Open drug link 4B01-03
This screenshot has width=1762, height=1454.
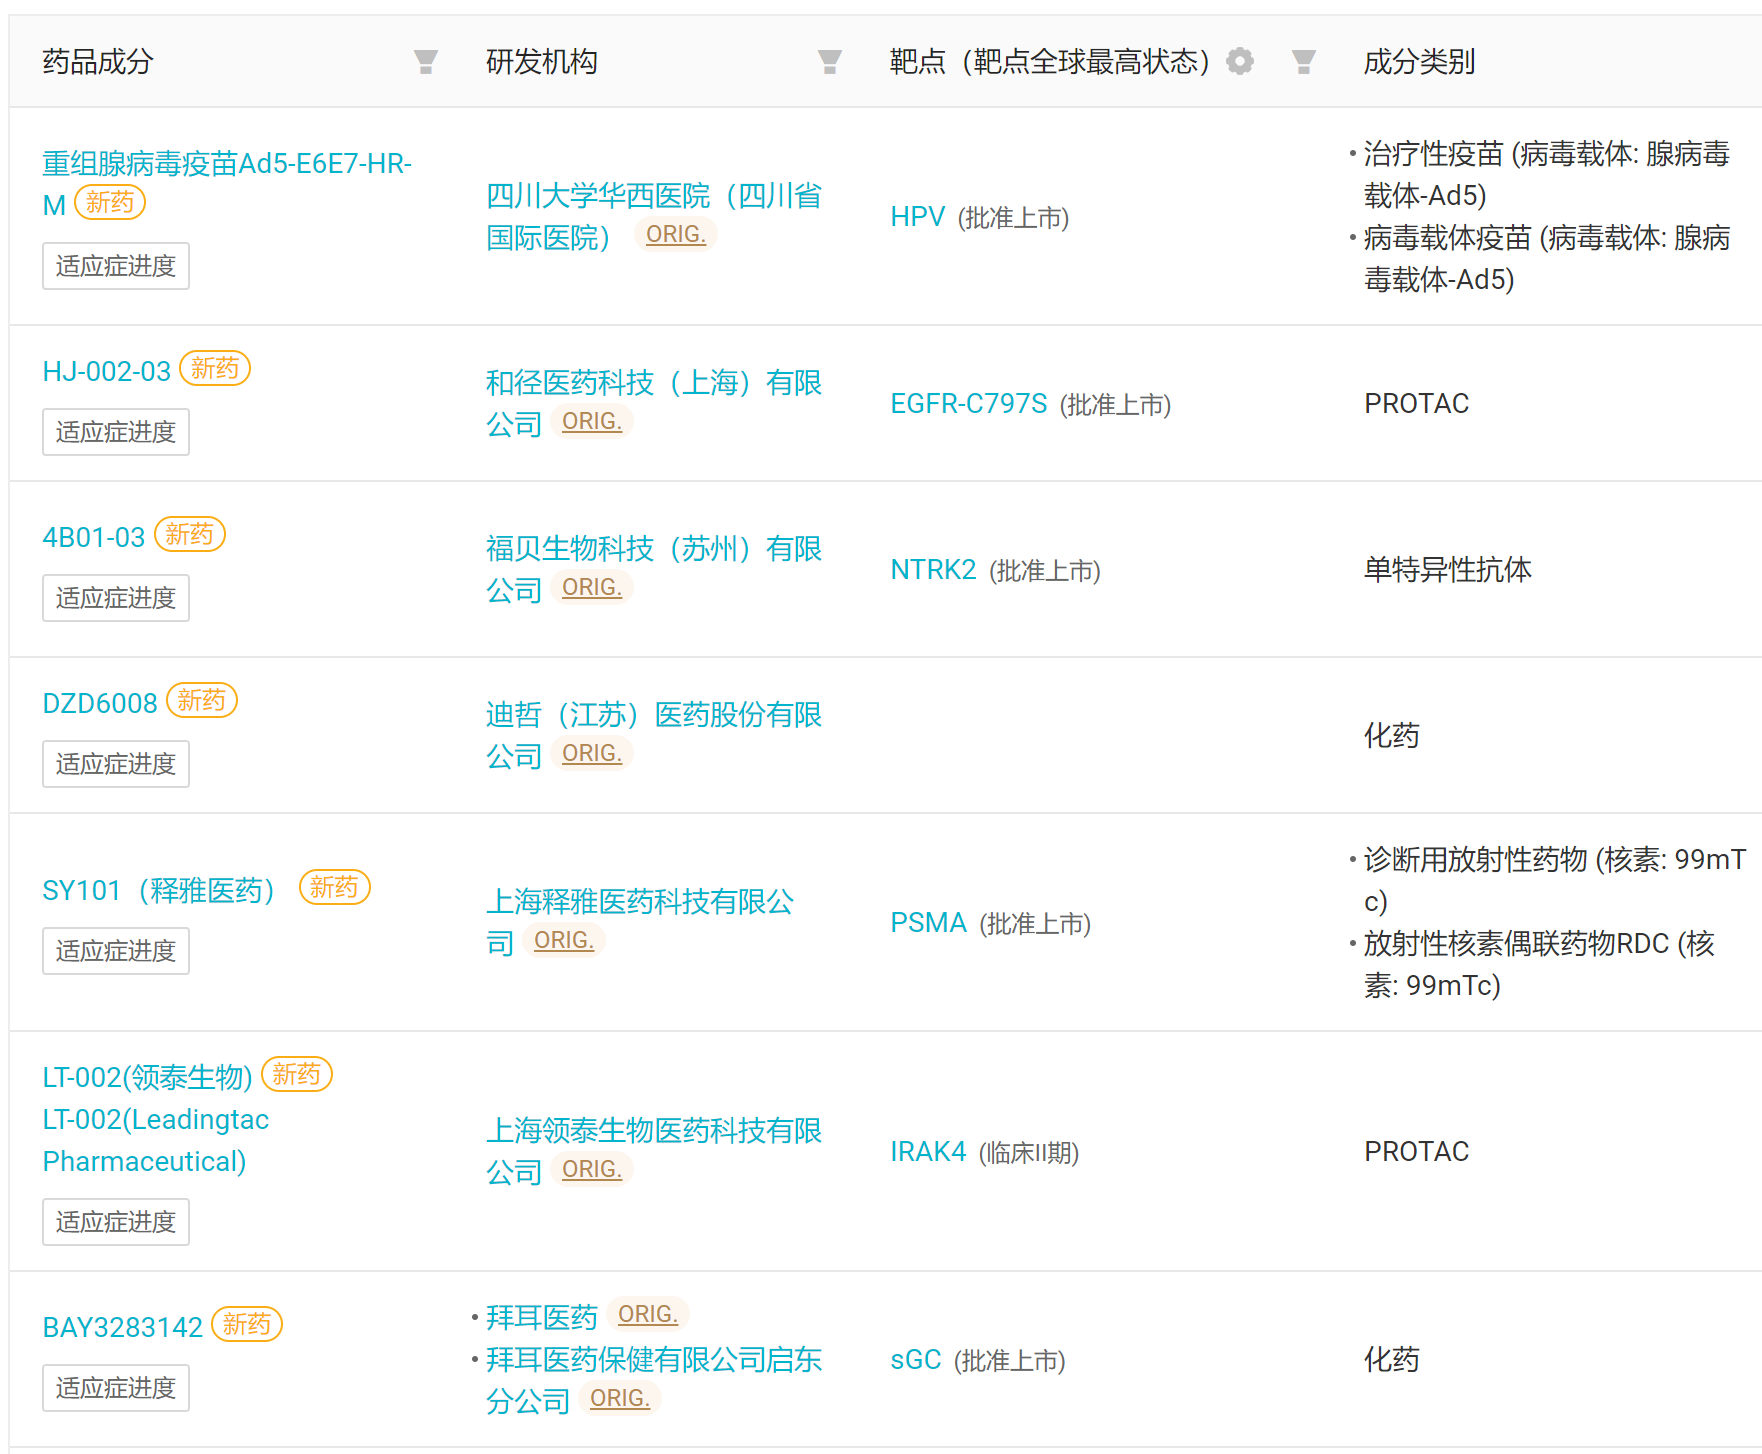(94, 537)
